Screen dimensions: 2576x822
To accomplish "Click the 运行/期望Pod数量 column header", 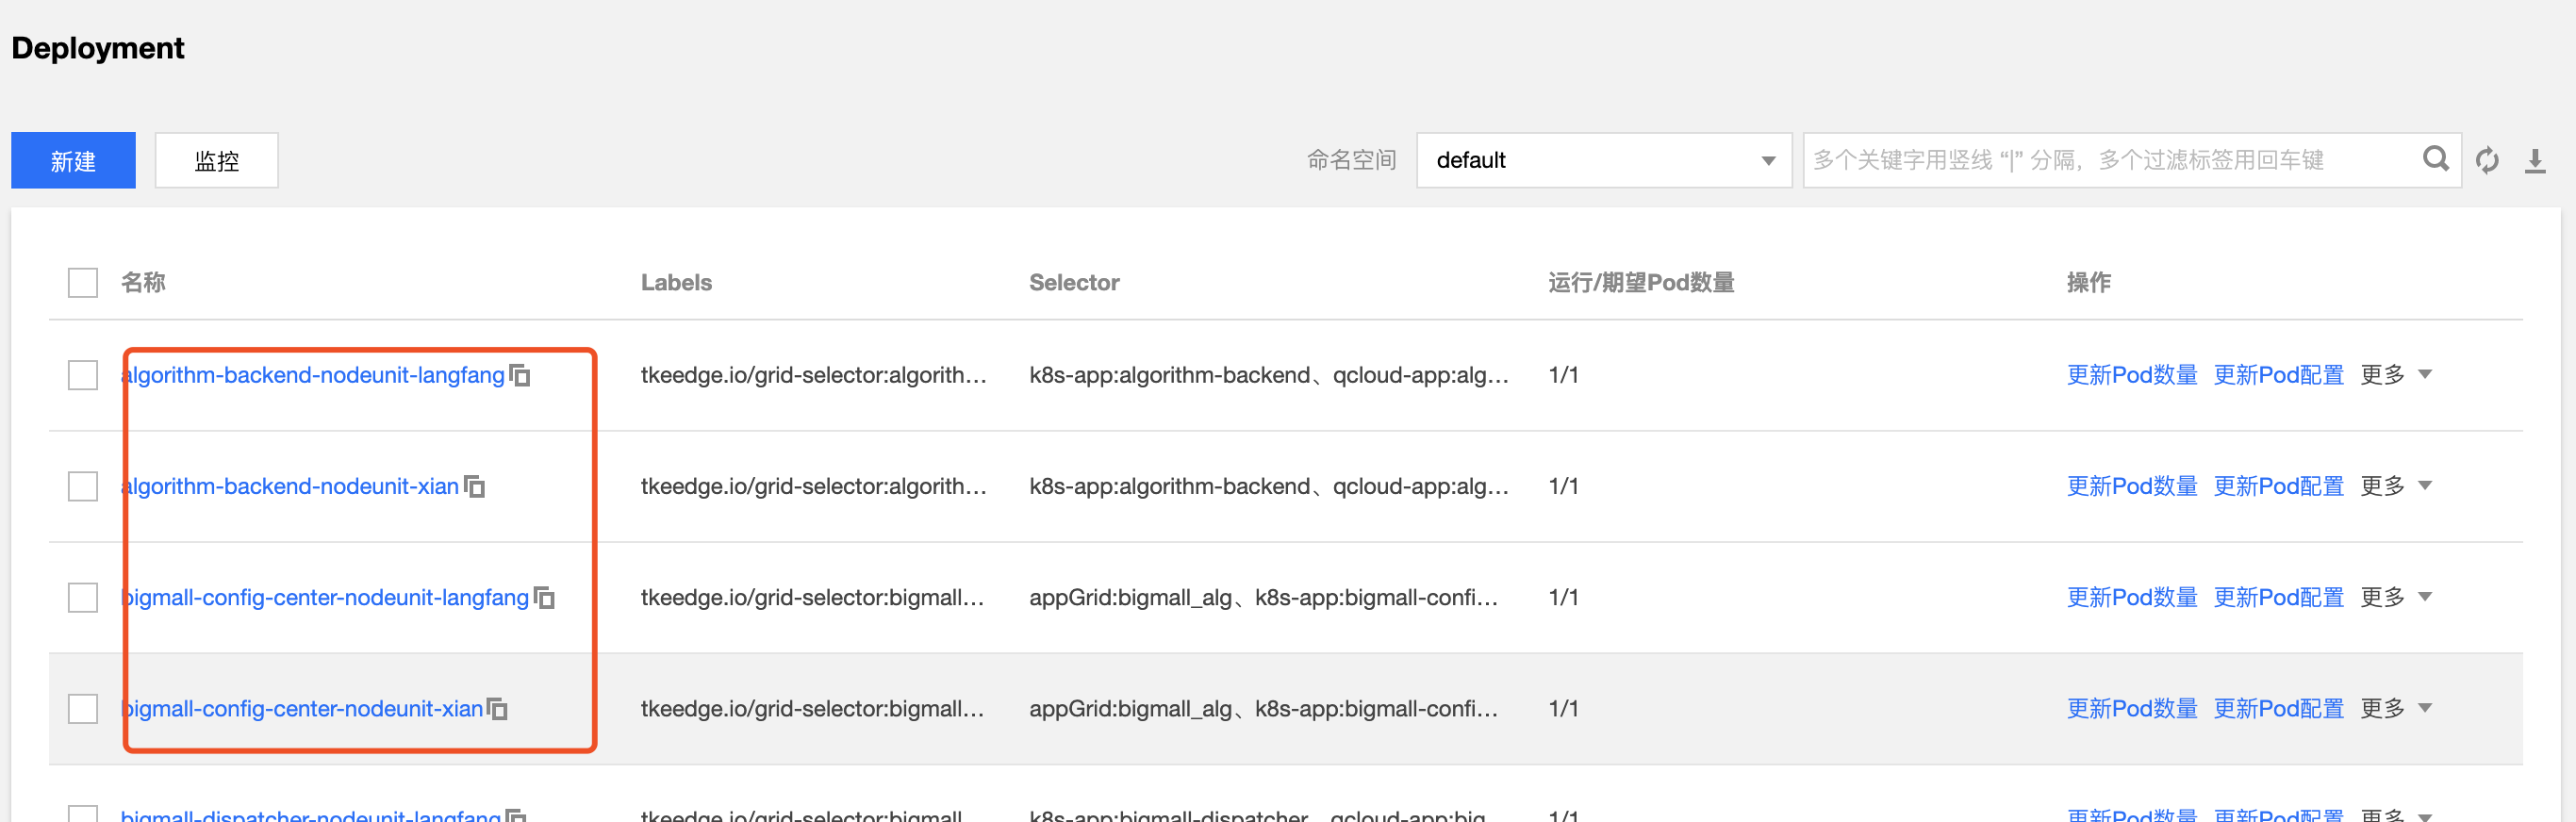I will click(1641, 283).
